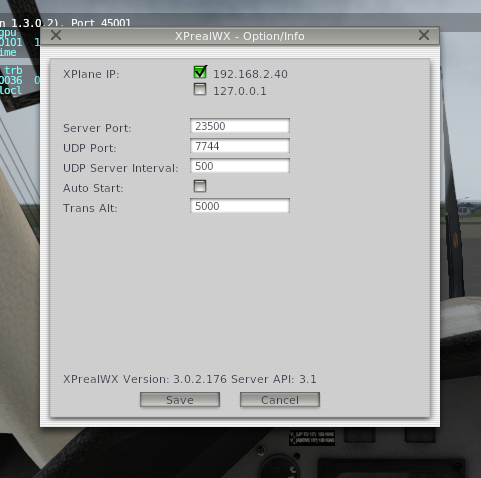Close the Option/Info window with the right X
The width and height of the screenshot is (481, 478).
(x=424, y=35)
